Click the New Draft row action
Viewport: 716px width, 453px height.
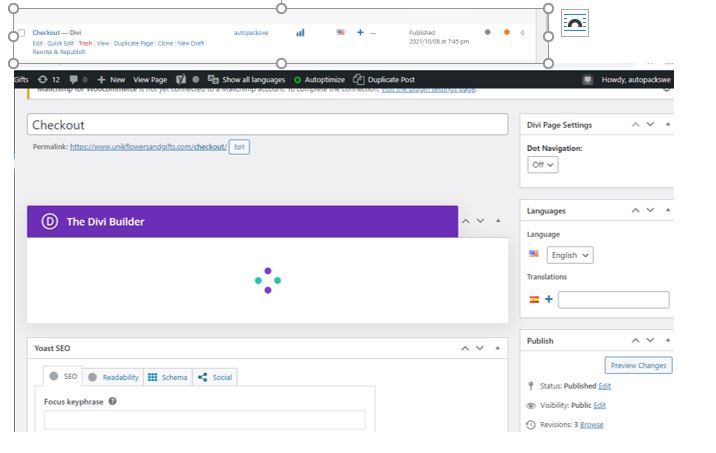(x=191, y=43)
